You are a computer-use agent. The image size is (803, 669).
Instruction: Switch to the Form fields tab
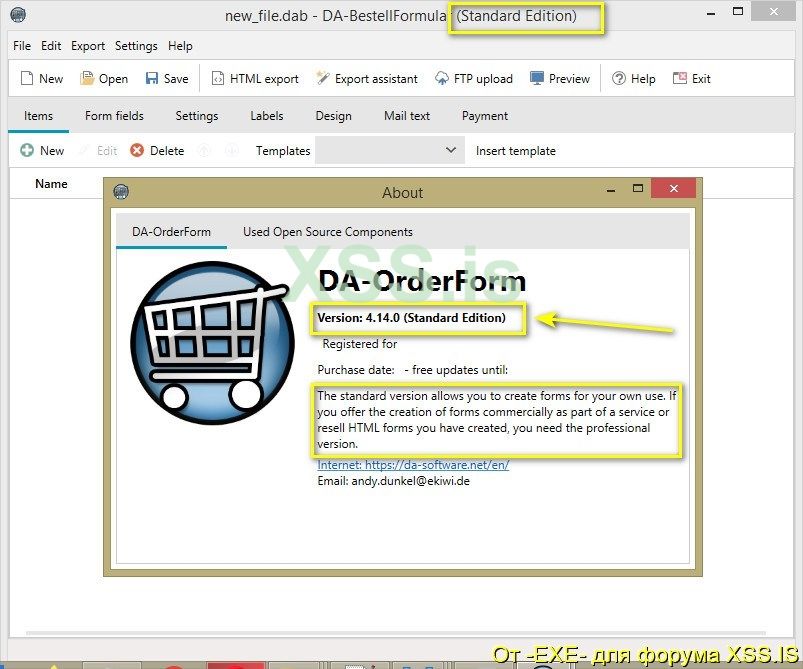pyautogui.click(x=114, y=116)
